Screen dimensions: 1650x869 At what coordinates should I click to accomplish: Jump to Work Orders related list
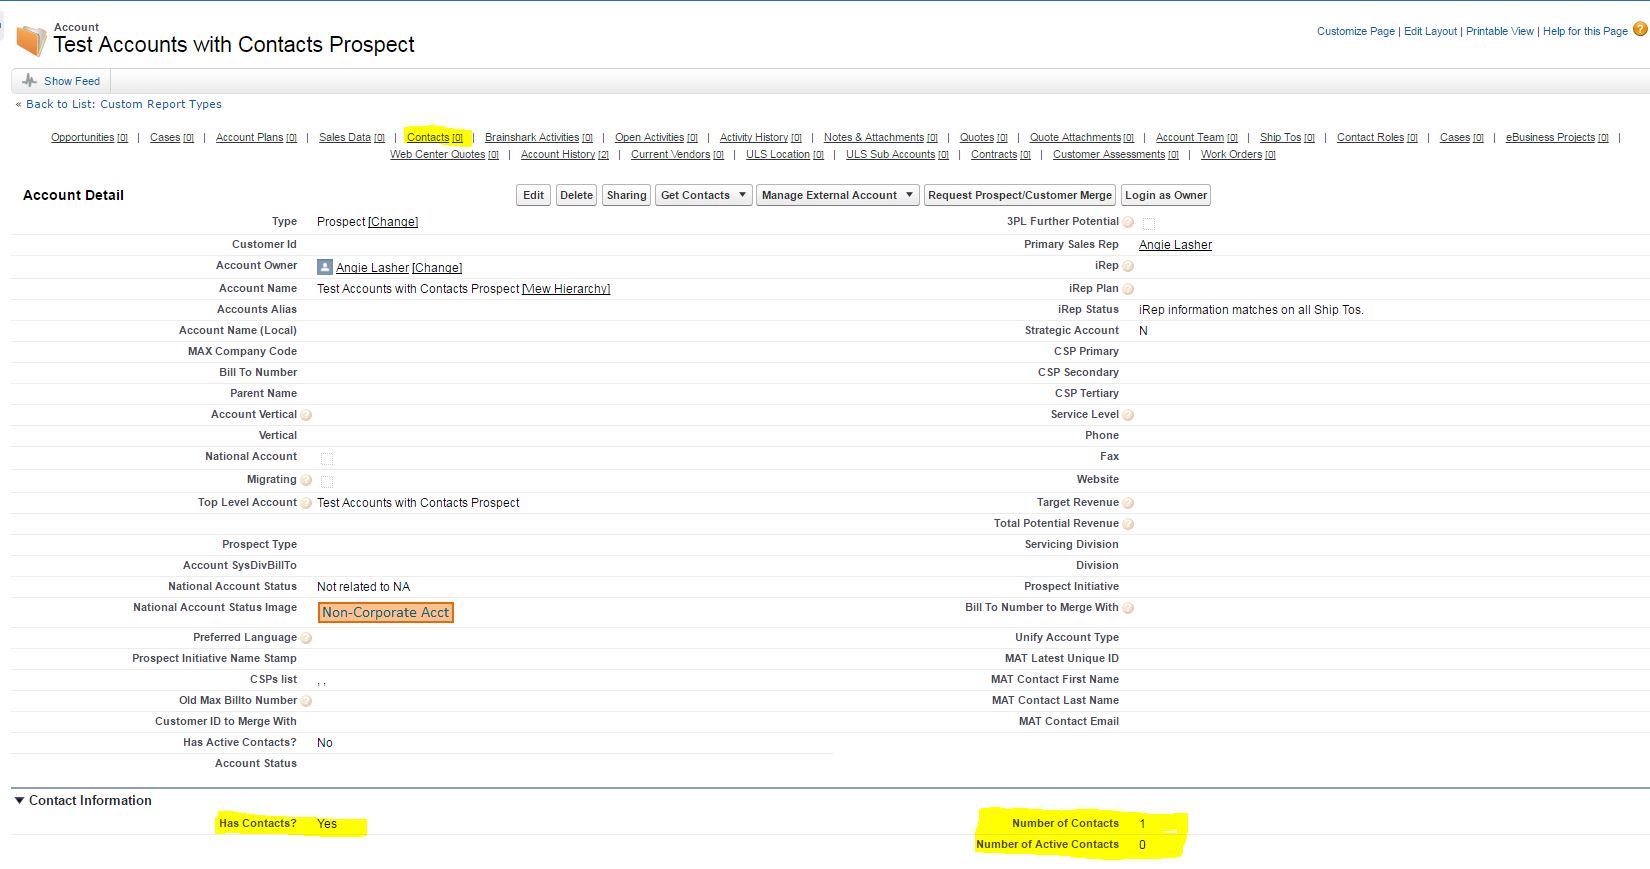click(1238, 155)
